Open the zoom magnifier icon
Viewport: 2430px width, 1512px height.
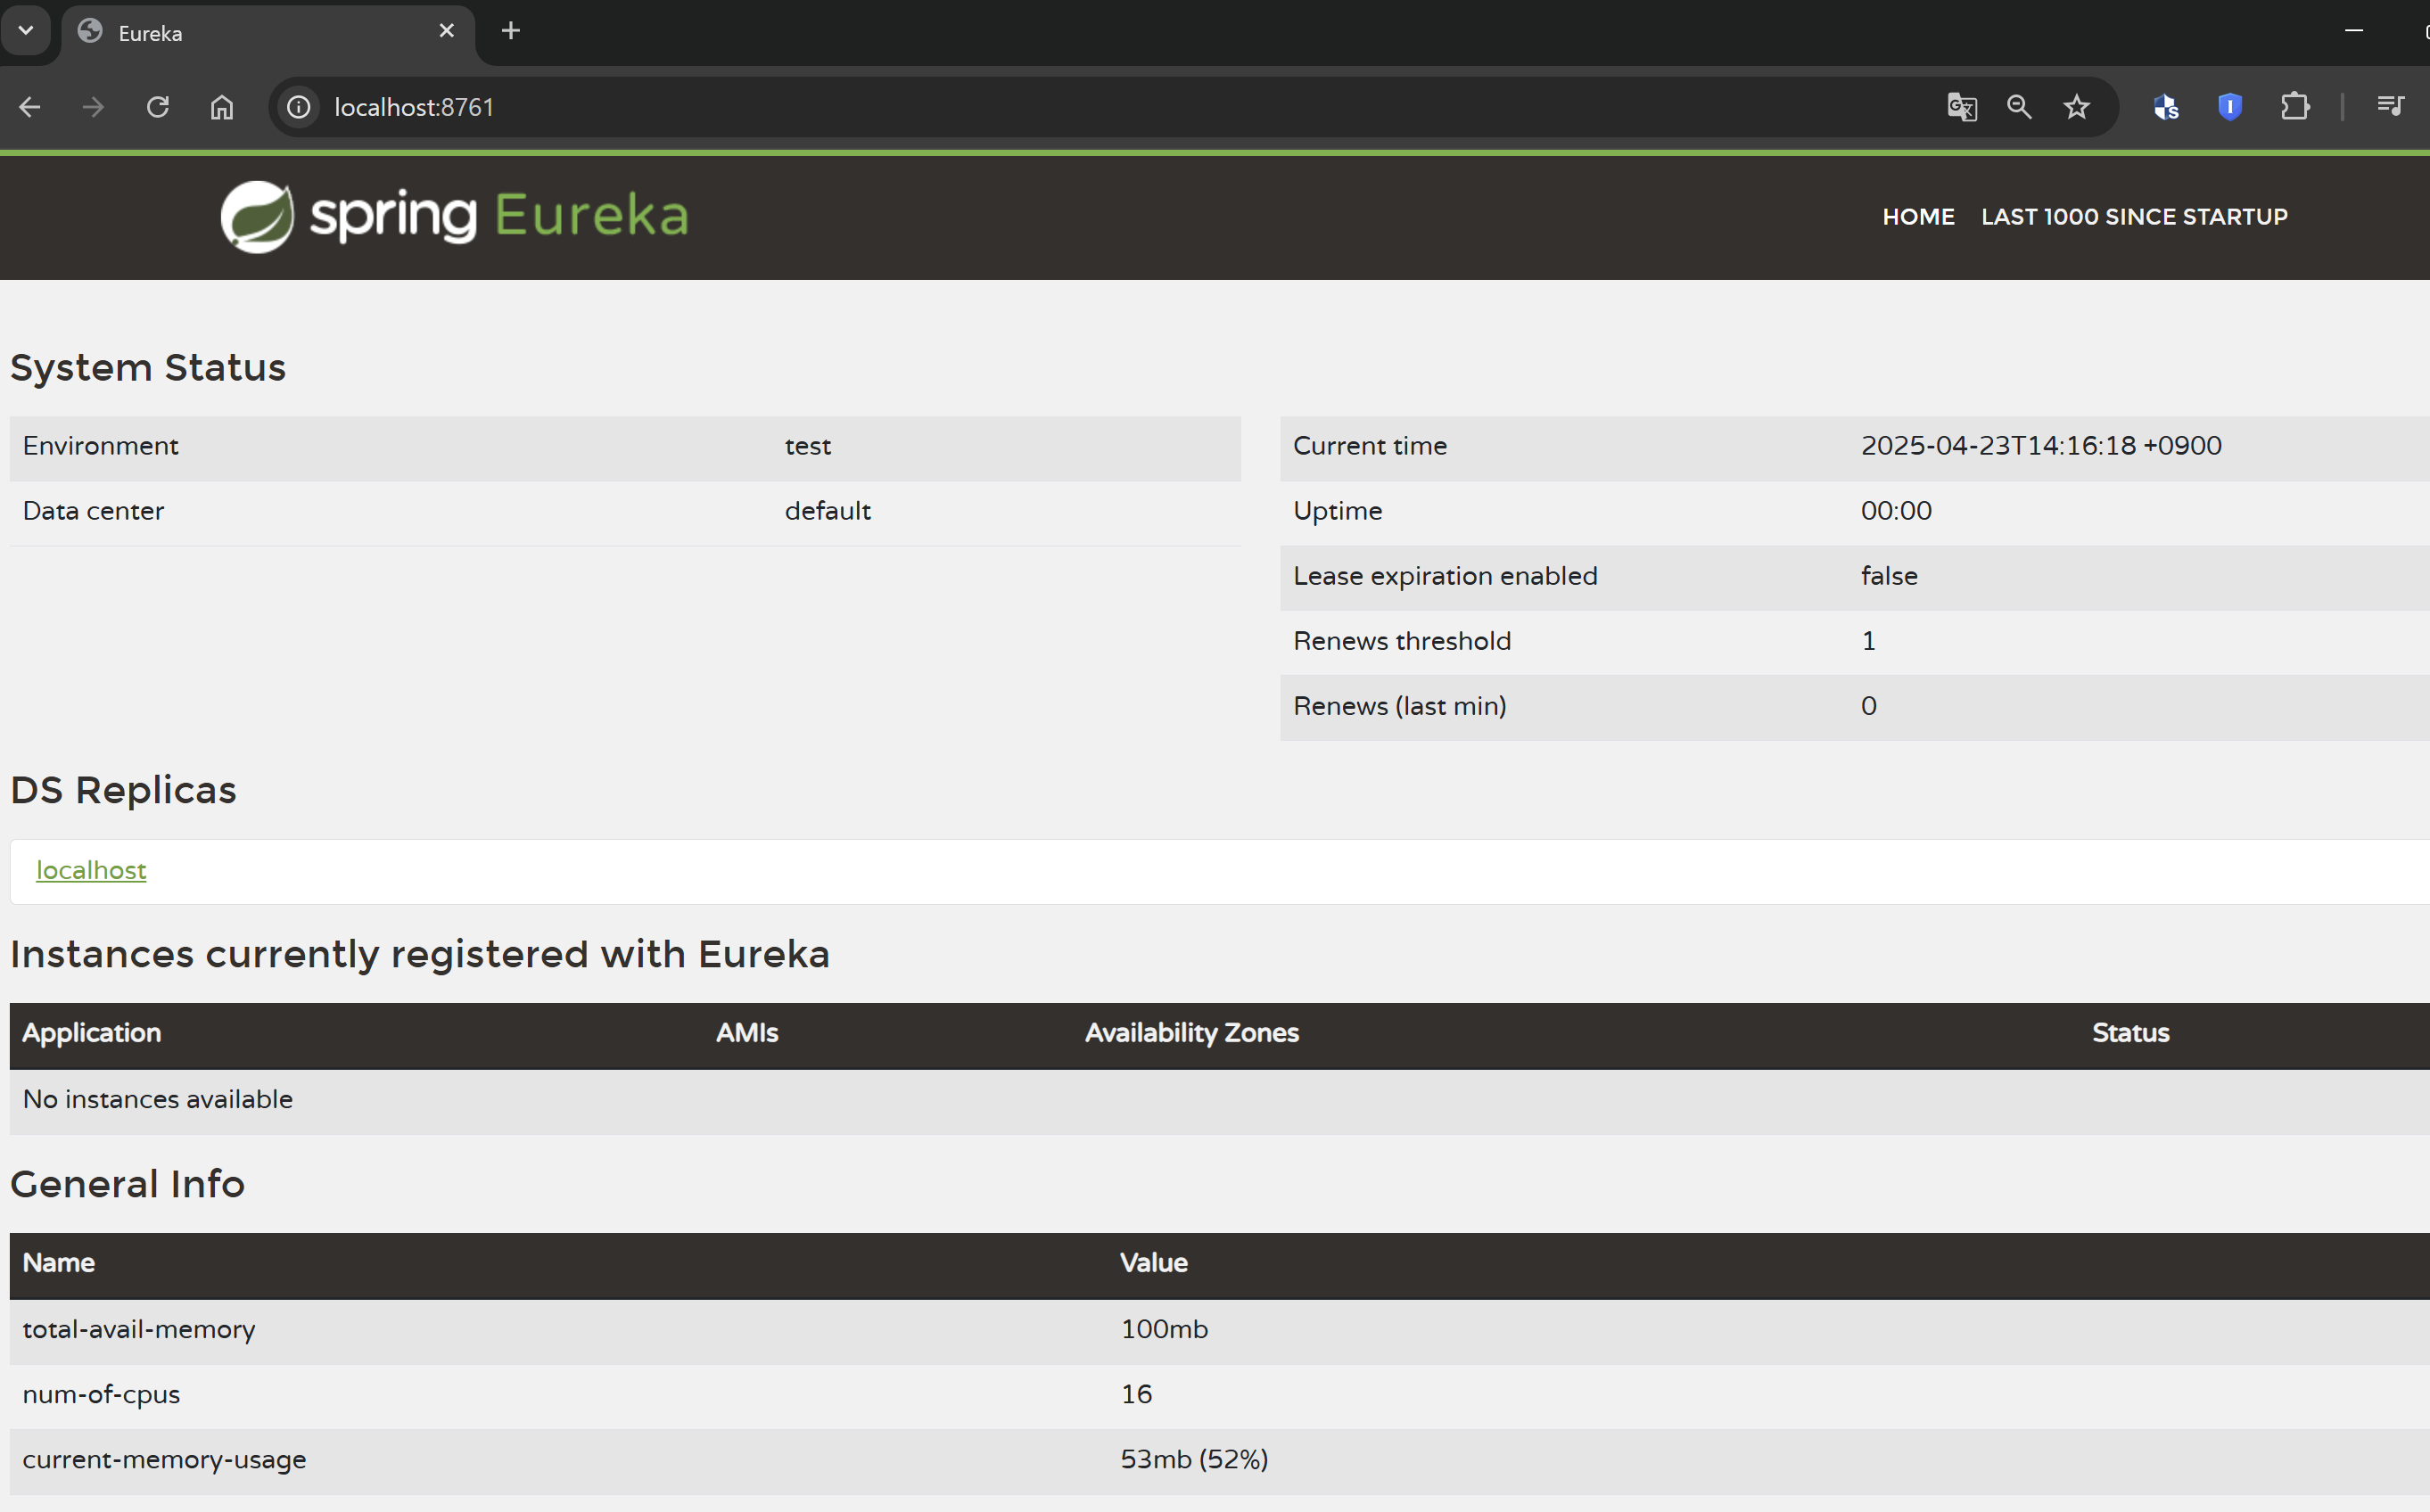pos(2019,107)
